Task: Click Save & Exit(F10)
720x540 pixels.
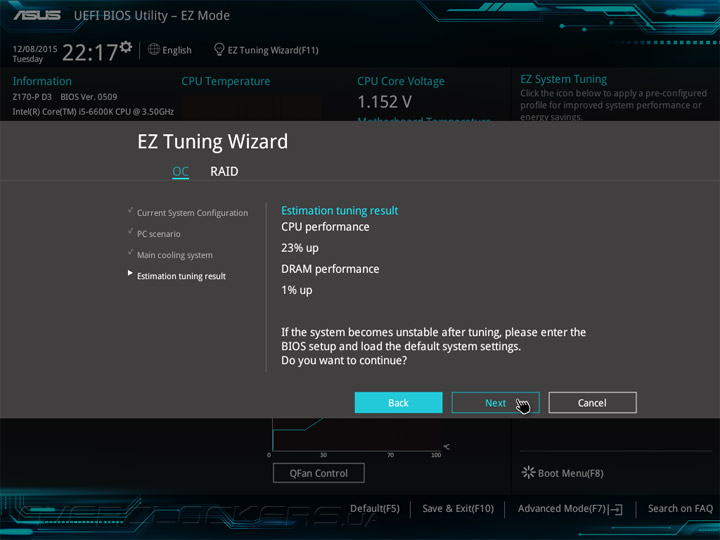Action: (x=458, y=509)
